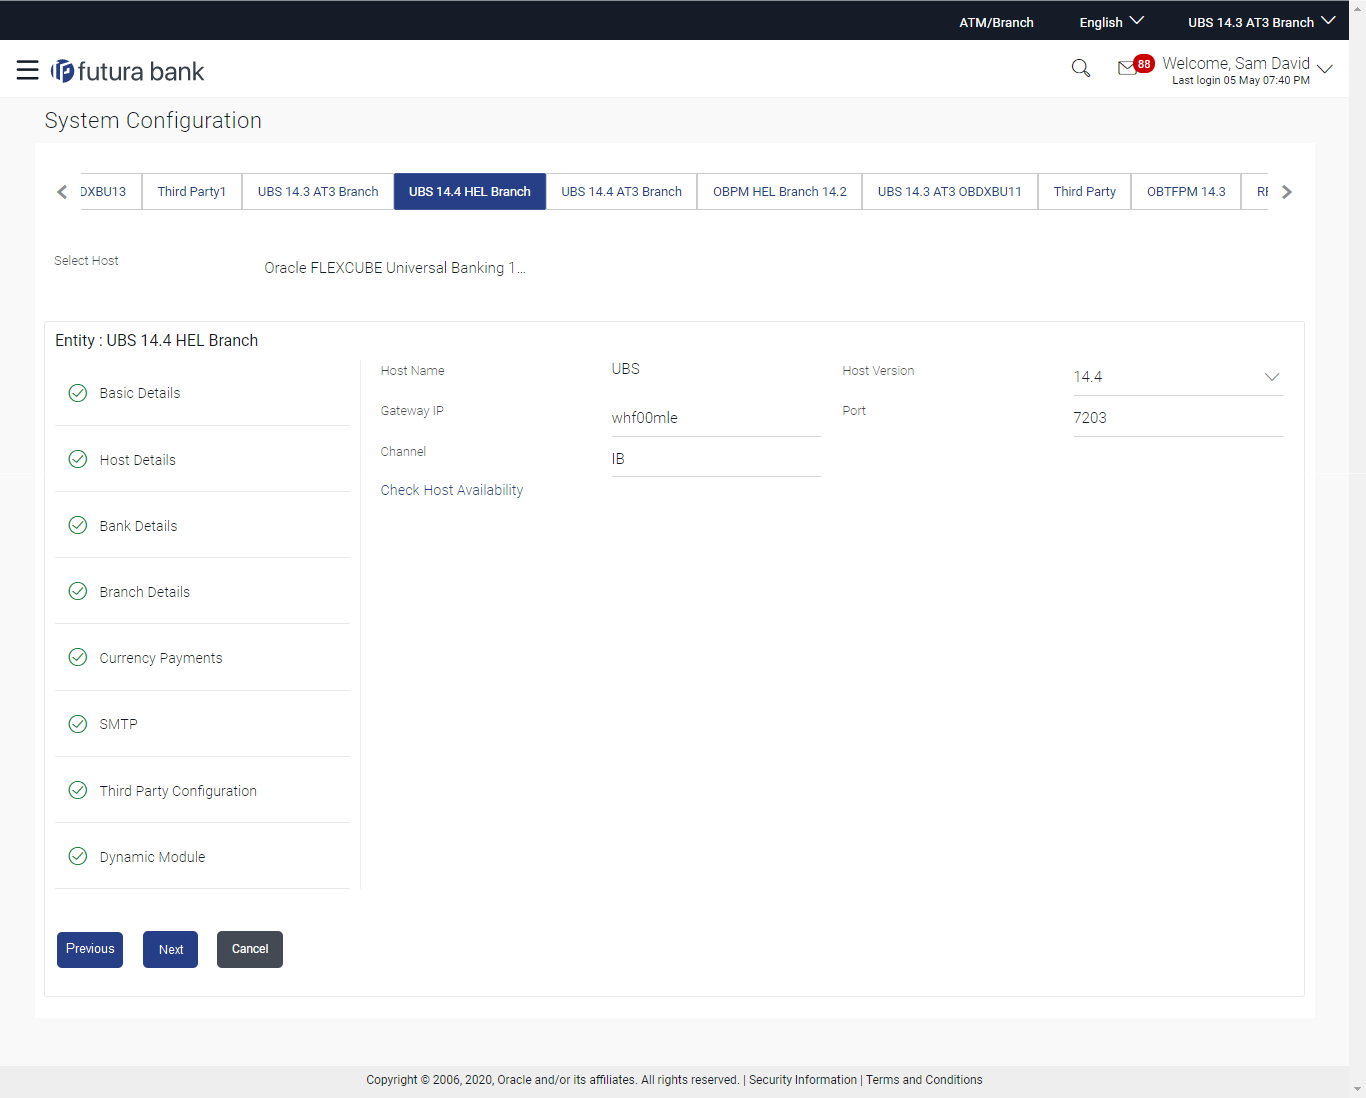This screenshot has height=1098, width=1366.
Task: Click the check icon beside Dynamic Module
Action: click(x=77, y=856)
